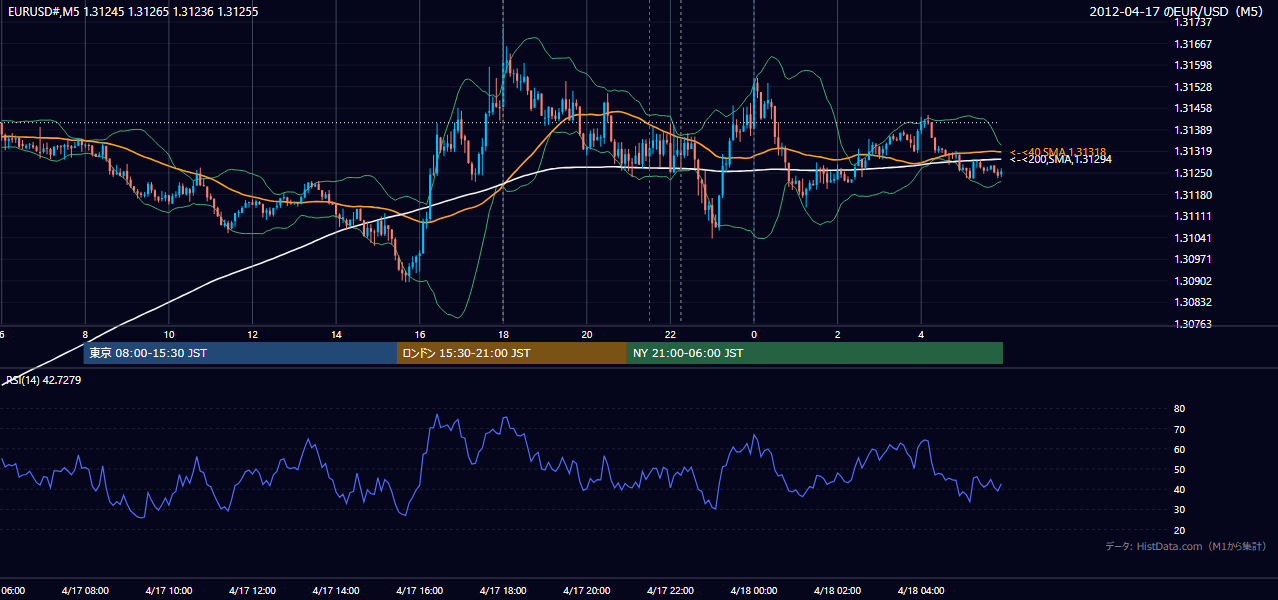Click the bottom date label 4/17 08:00
This screenshot has width=1278, height=600.
pos(83,590)
